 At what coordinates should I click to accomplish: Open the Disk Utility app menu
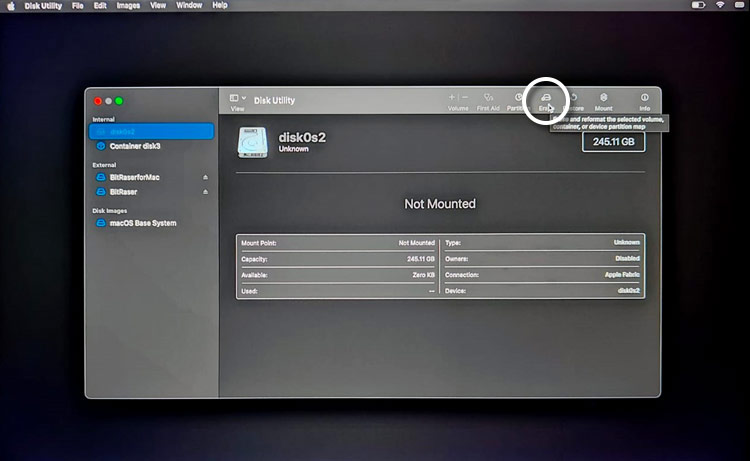tap(43, 6)
